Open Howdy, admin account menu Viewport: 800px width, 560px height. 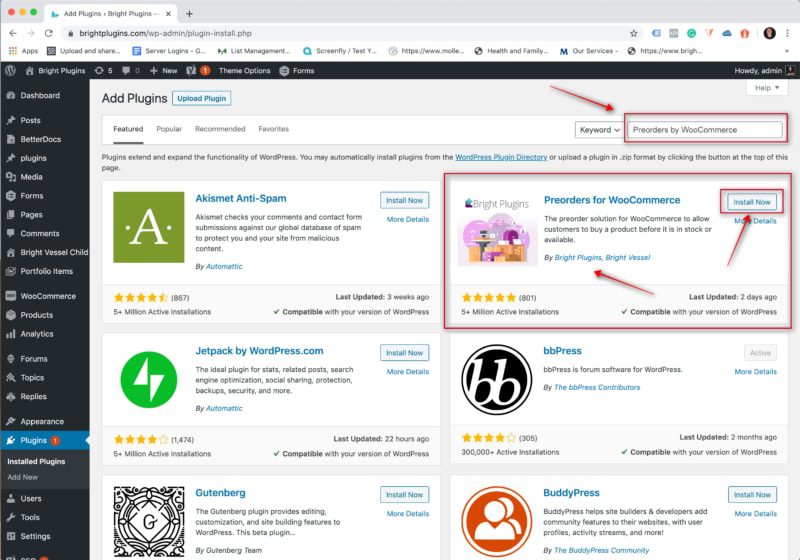tap(764, 71)
